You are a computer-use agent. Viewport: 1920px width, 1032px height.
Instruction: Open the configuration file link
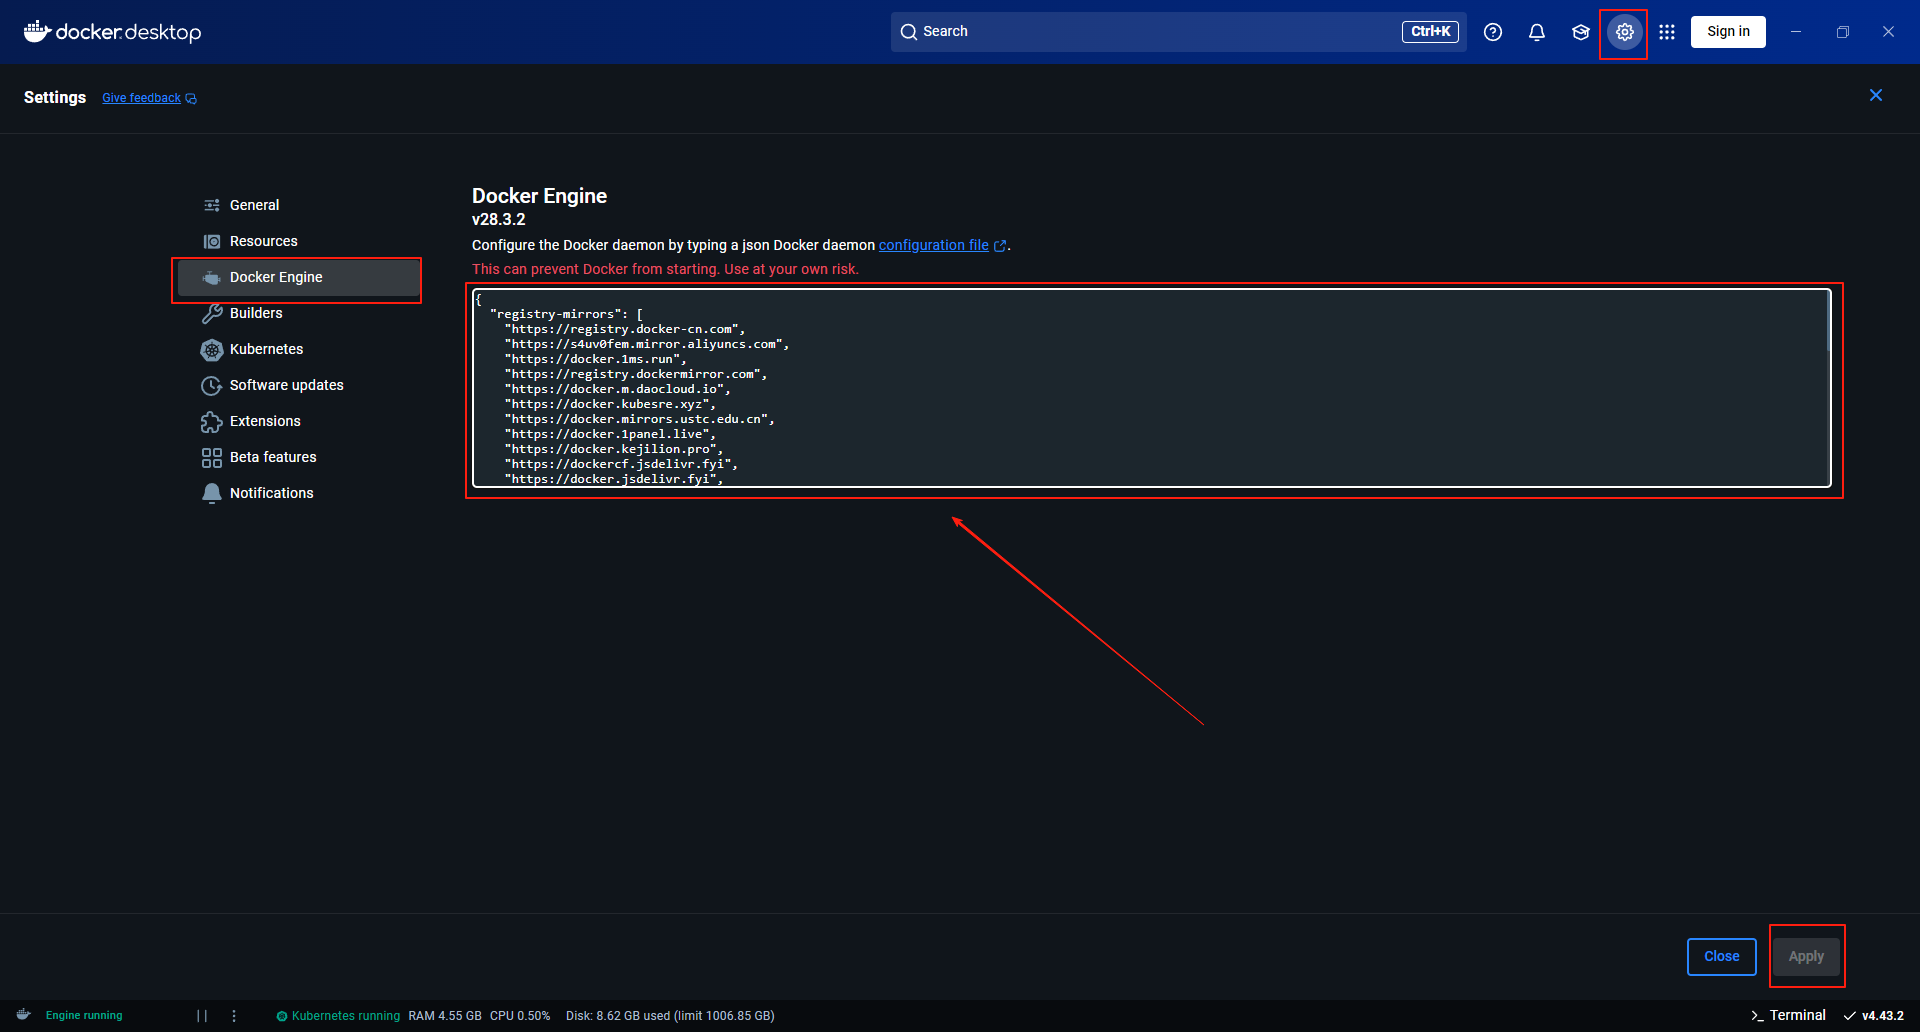pyautogui.click(x=934, y=245)
